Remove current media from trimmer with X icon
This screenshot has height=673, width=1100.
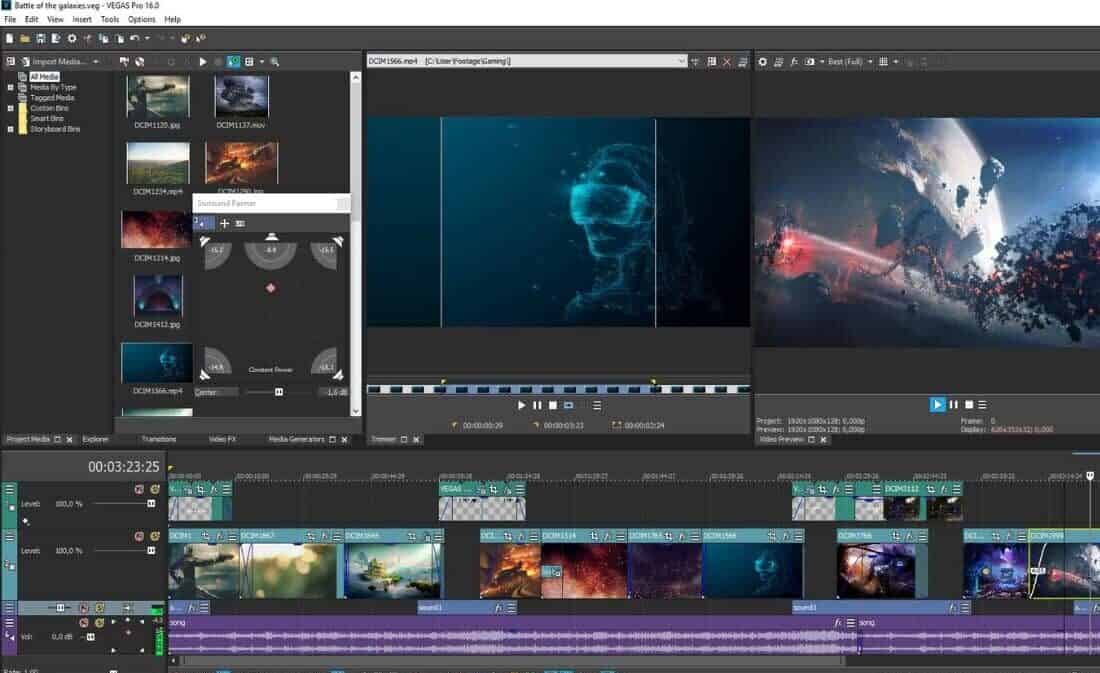point(727,62)
